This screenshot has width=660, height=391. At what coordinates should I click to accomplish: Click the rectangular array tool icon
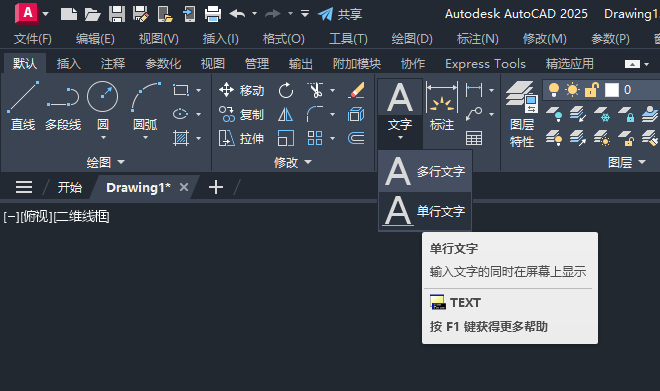pyautogui.click(x=315, y=138)
